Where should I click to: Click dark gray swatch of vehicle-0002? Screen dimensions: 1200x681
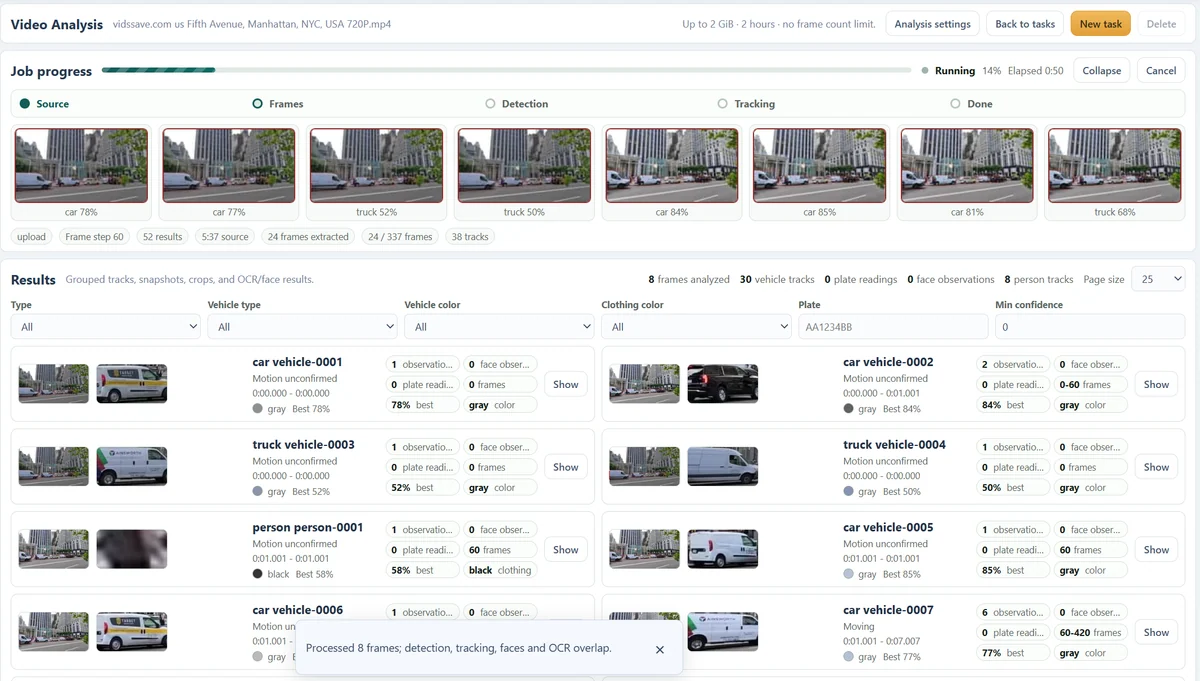(x=849, y=409)
